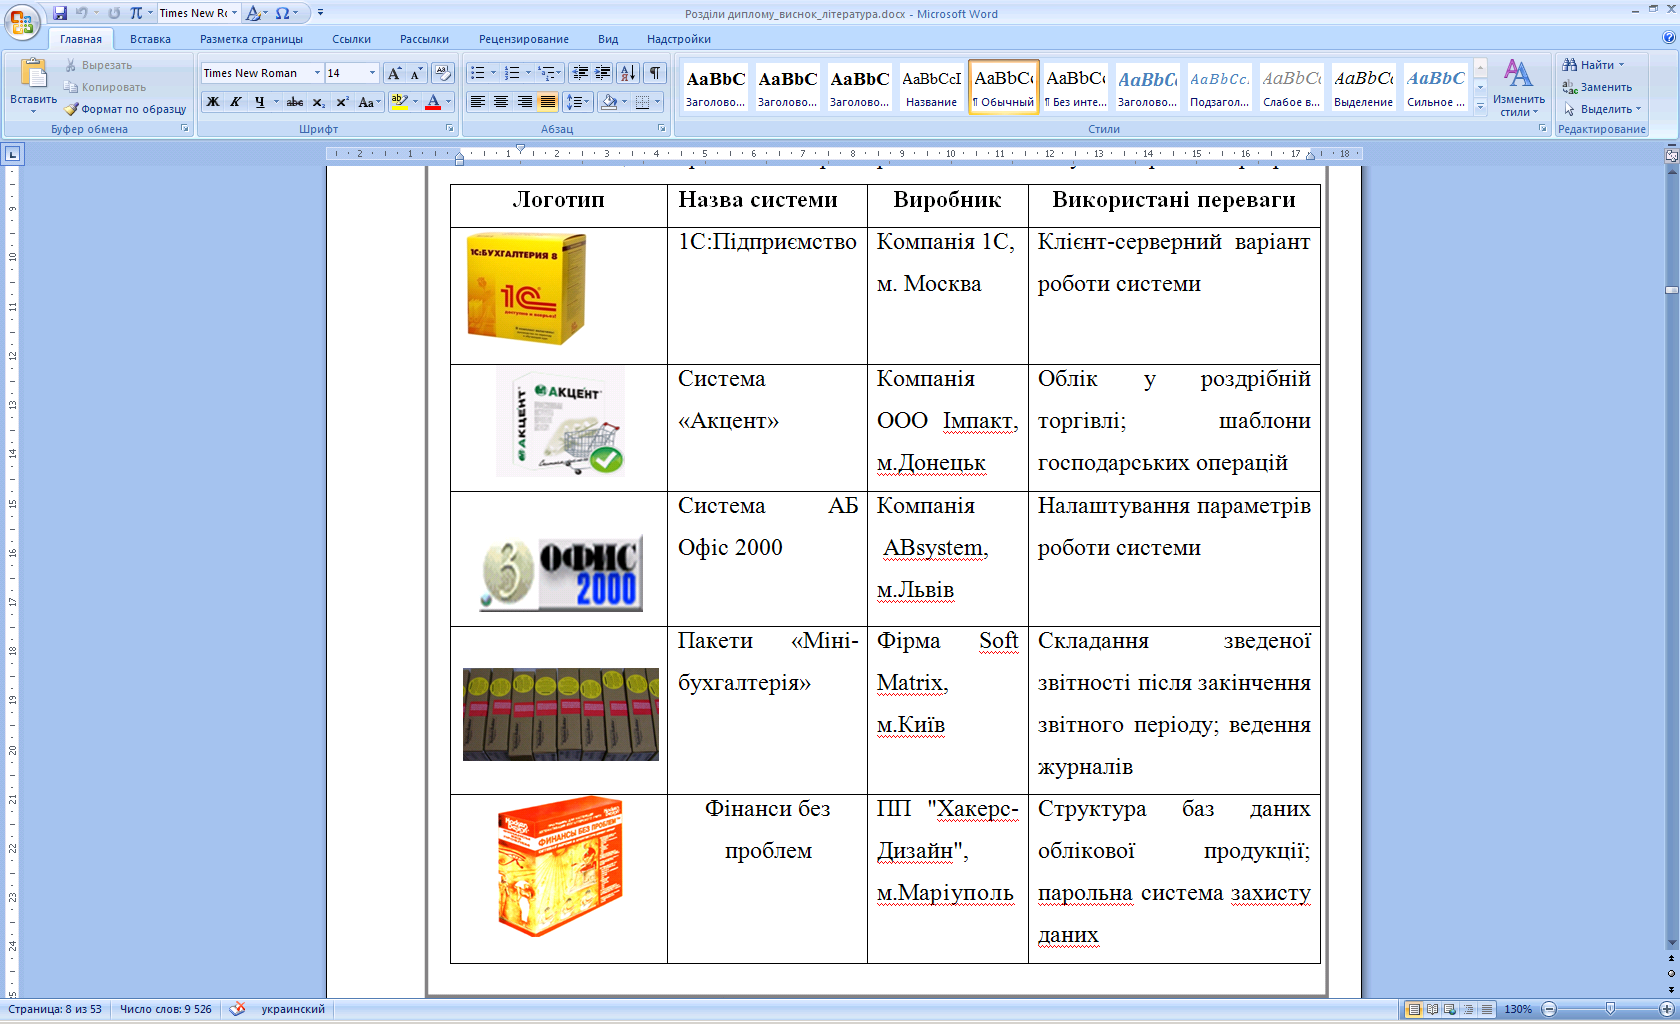Open the change case (Aa) dropdown
This screenshot has width=1680, height=1024.
coord(369,102)
